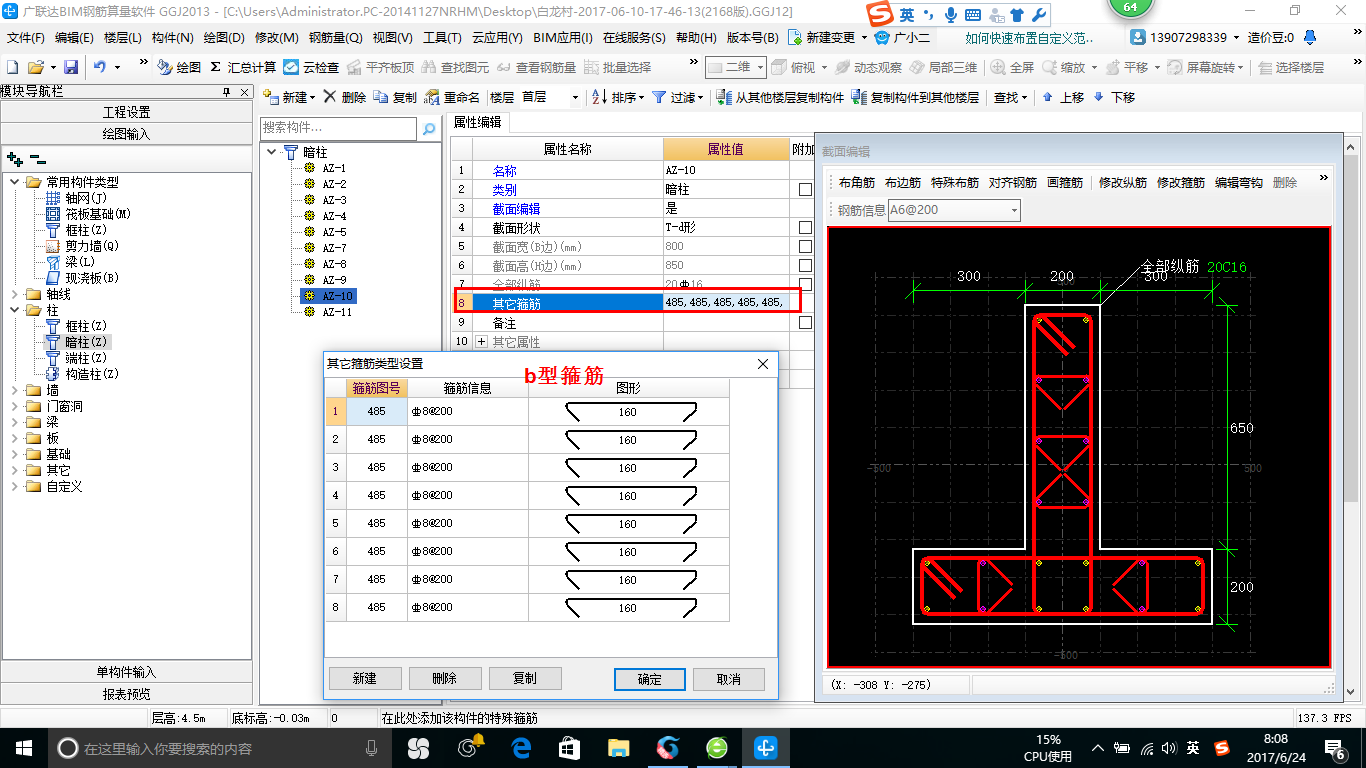This screenshot has height=768, width=1366.
Task: Click 下移 move down arrow
Action: 1114,97
